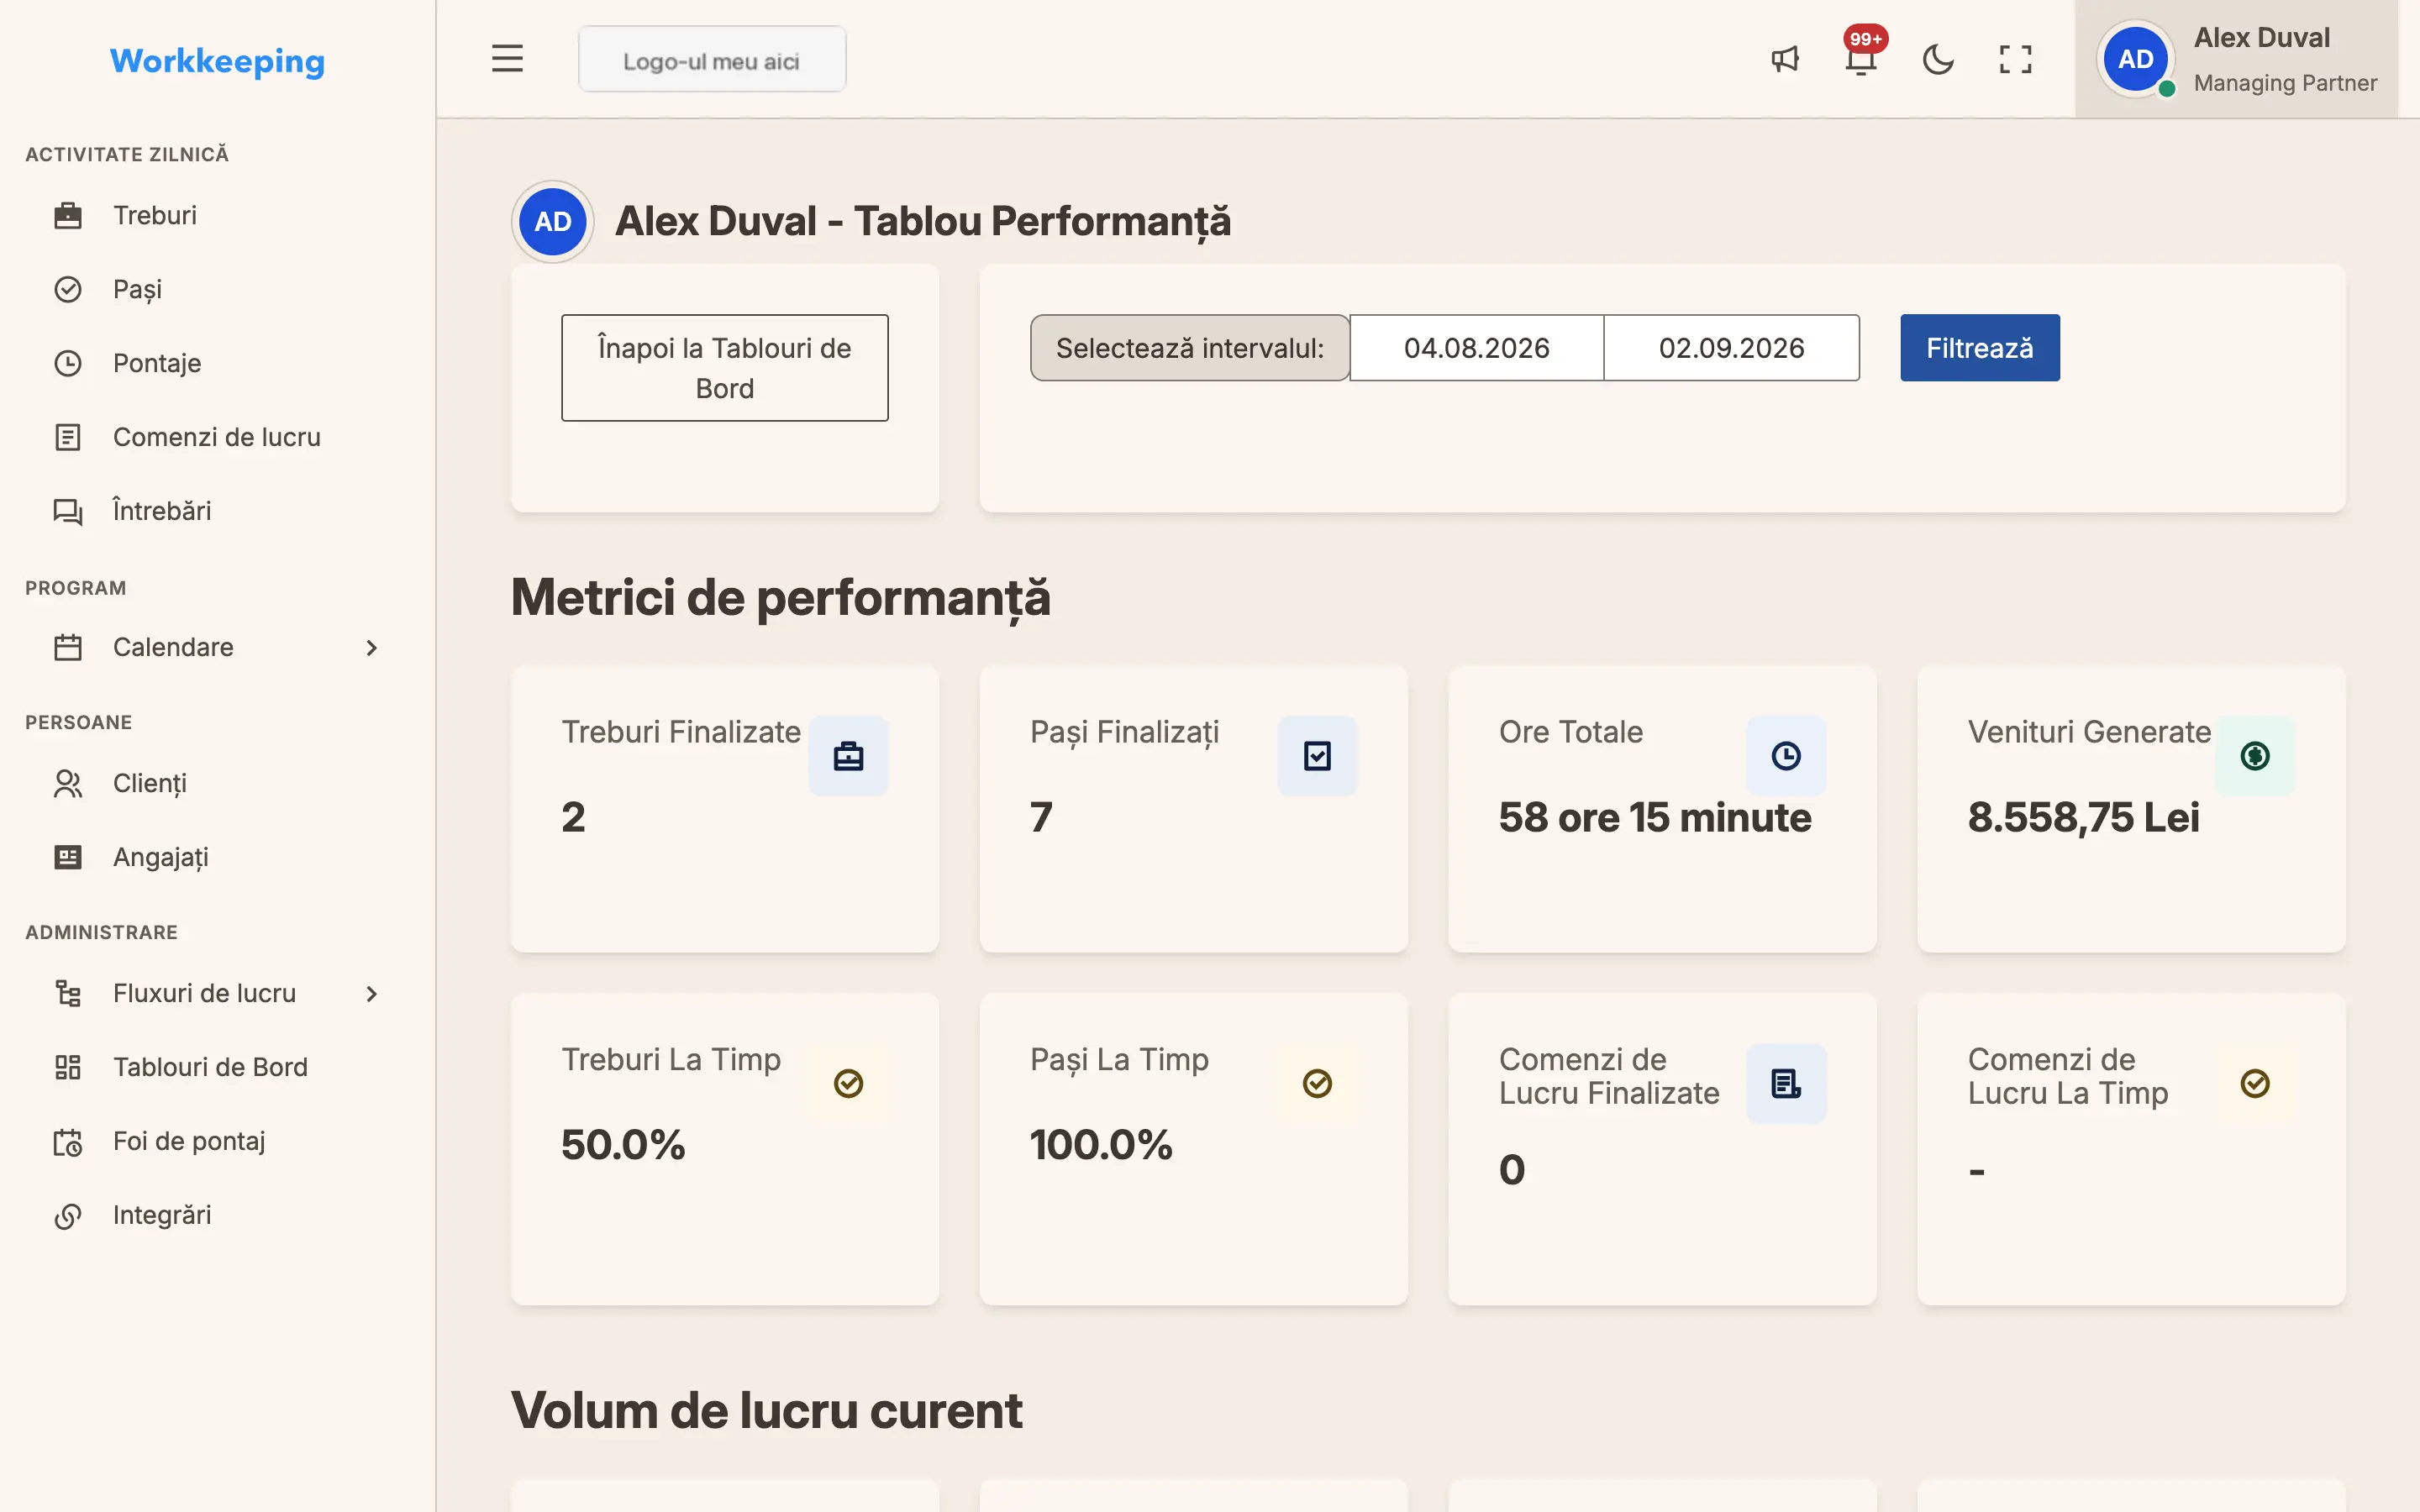Open Tablouri de Bord sidebar item
2420x1512 pixels.
click(x=217, y=1067)
